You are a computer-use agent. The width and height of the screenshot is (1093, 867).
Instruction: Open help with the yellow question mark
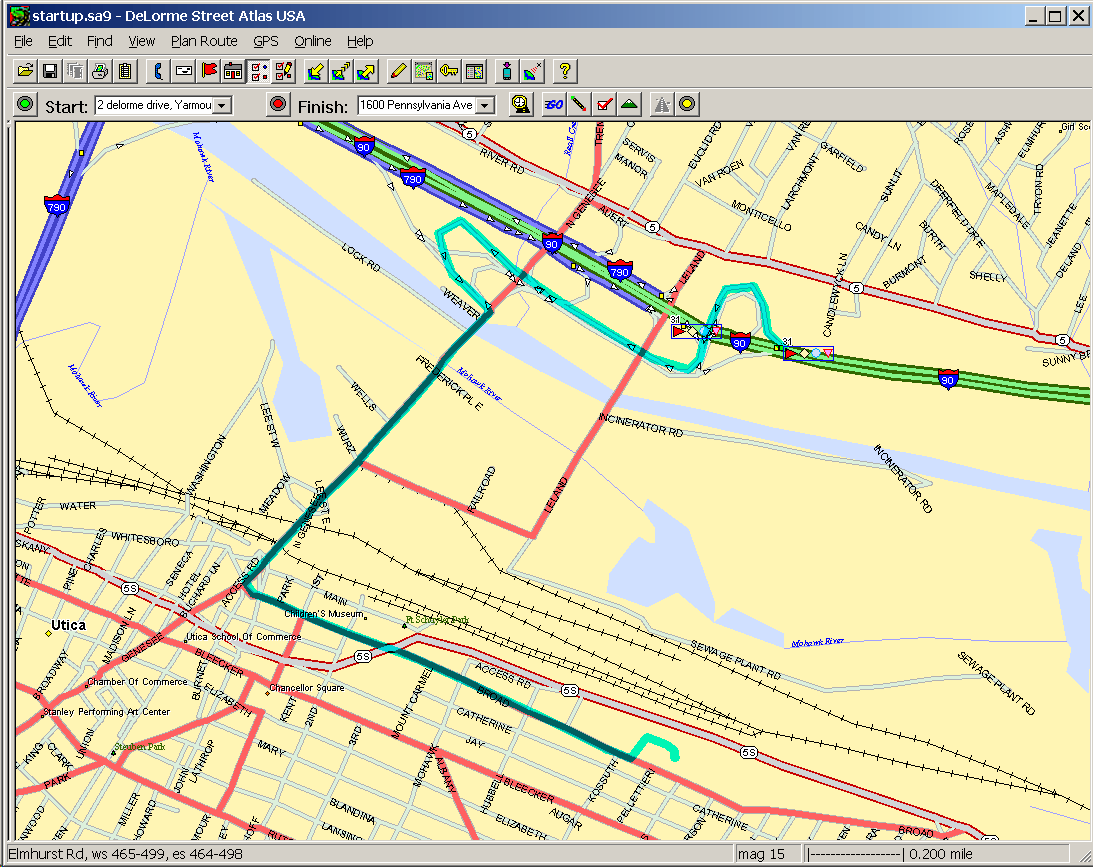tap(565, 71)
